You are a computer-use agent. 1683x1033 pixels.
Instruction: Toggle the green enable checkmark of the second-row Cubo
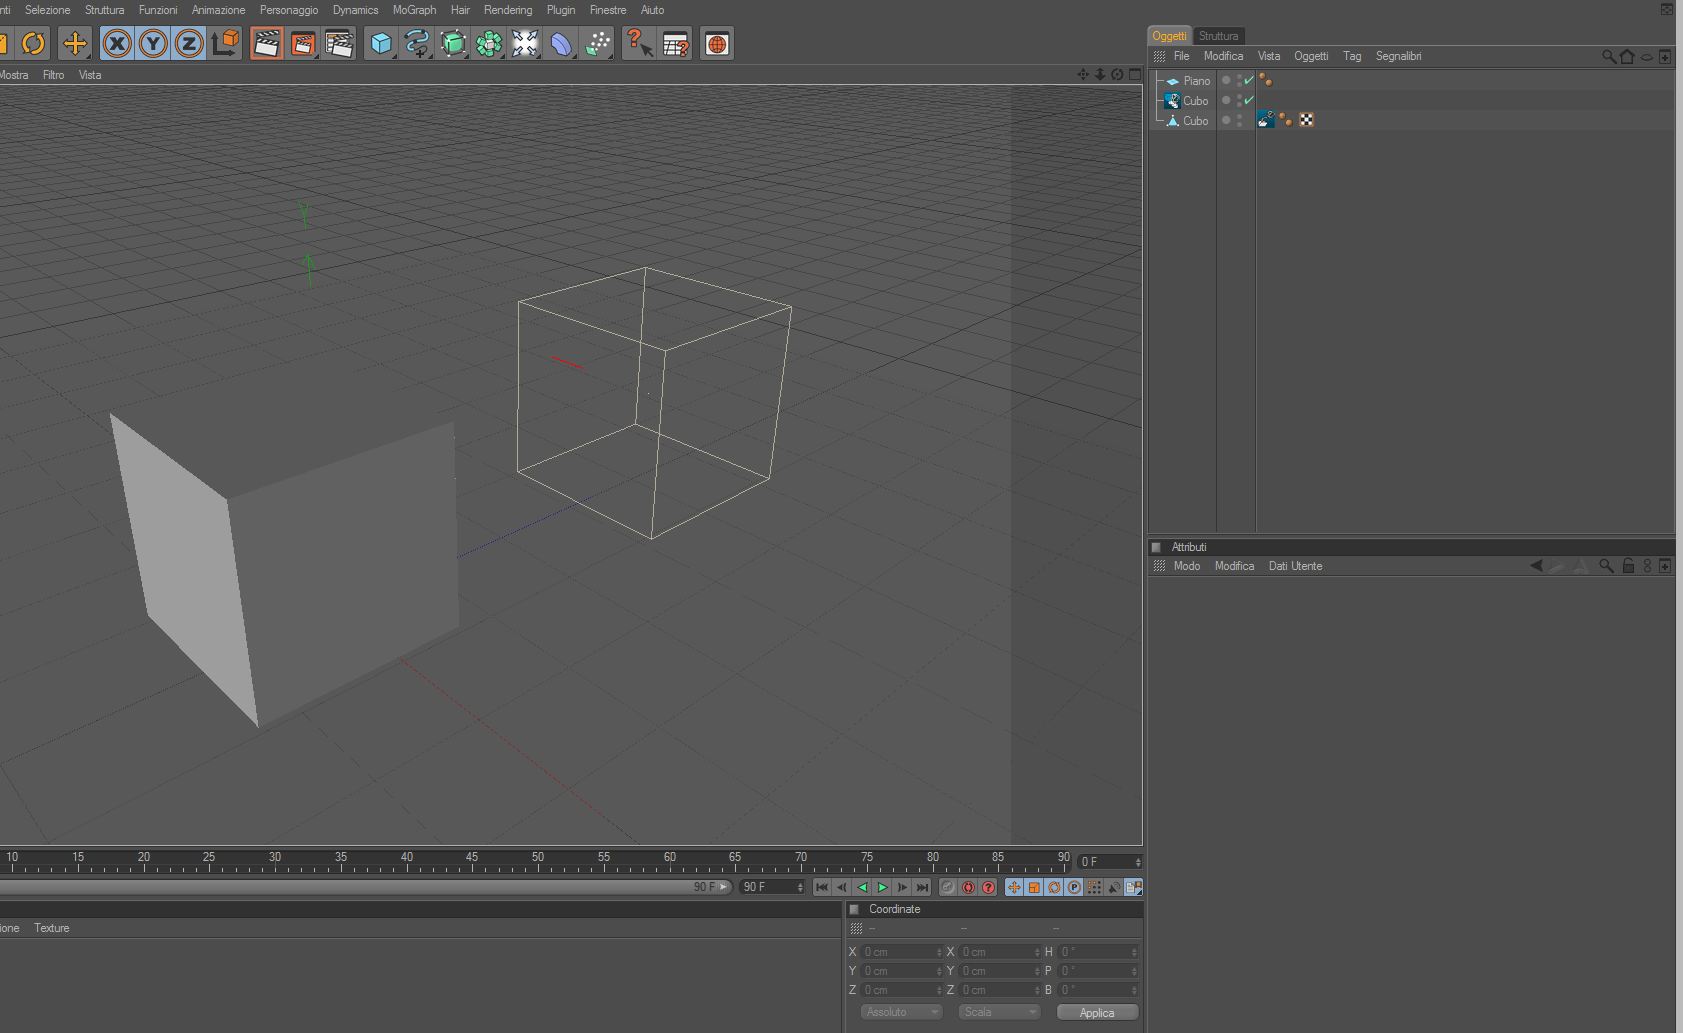pyautogui.click(x=1249, y=101)
